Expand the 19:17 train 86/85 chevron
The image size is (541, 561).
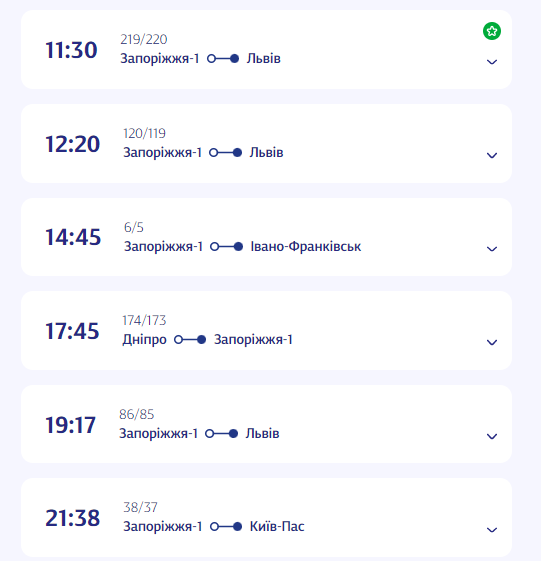(492, 436)
